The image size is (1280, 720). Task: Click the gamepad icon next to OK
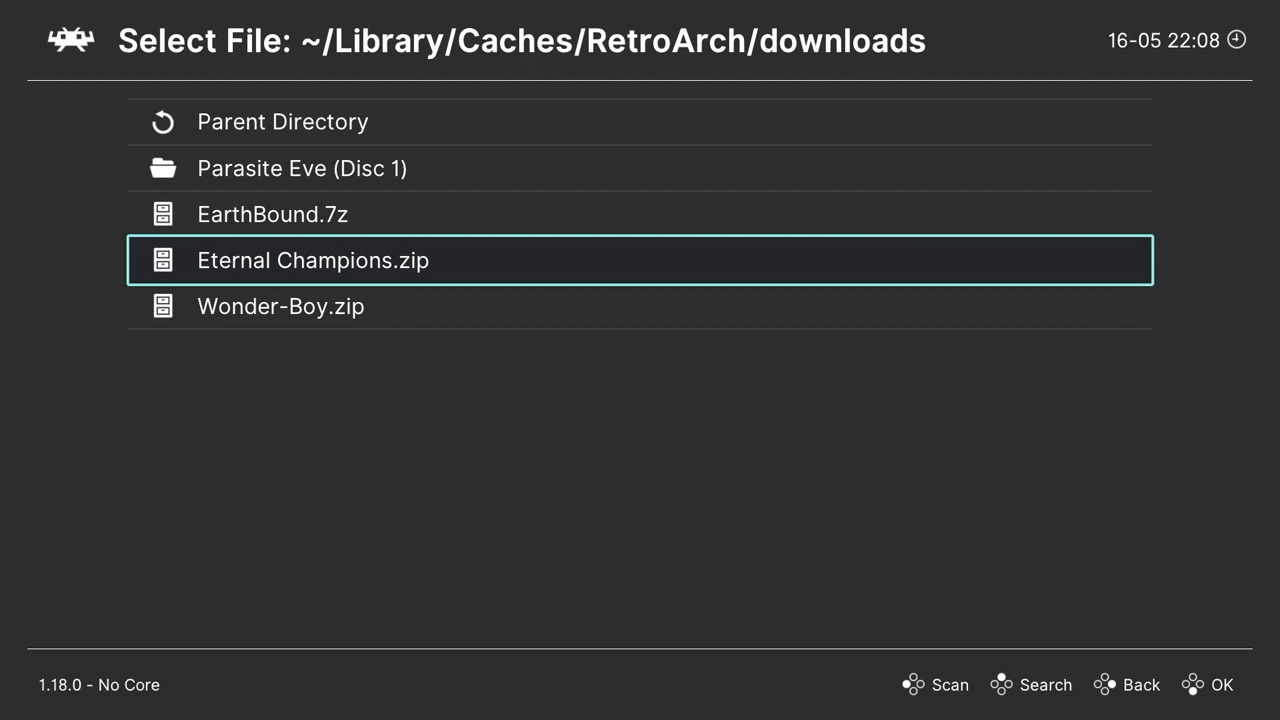(1192, 685)
